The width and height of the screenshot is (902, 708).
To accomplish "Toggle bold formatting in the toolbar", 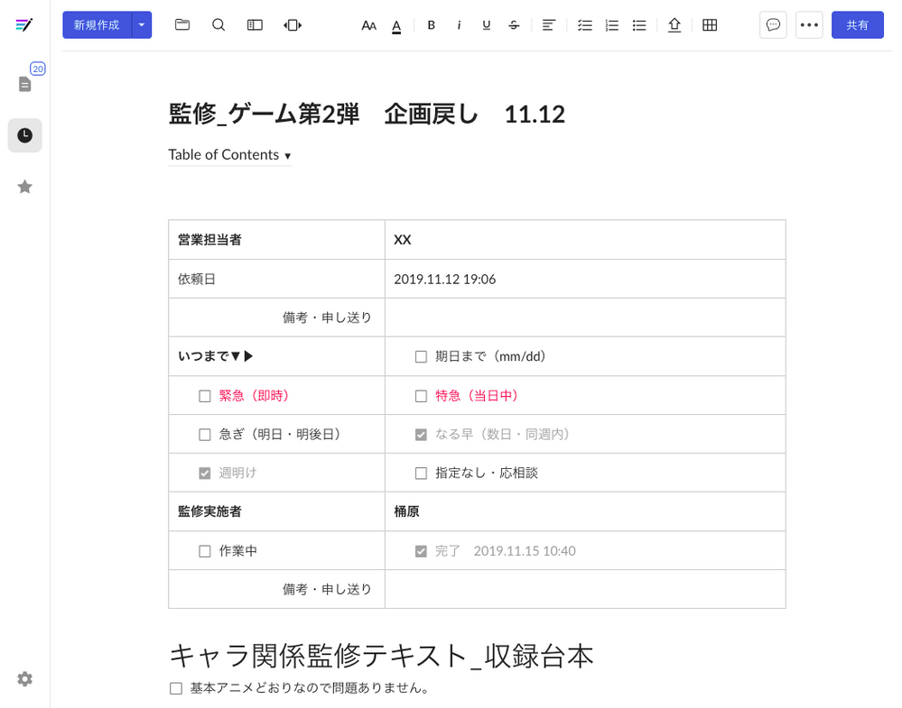I will pyautogui.click(x=431, y=25).
